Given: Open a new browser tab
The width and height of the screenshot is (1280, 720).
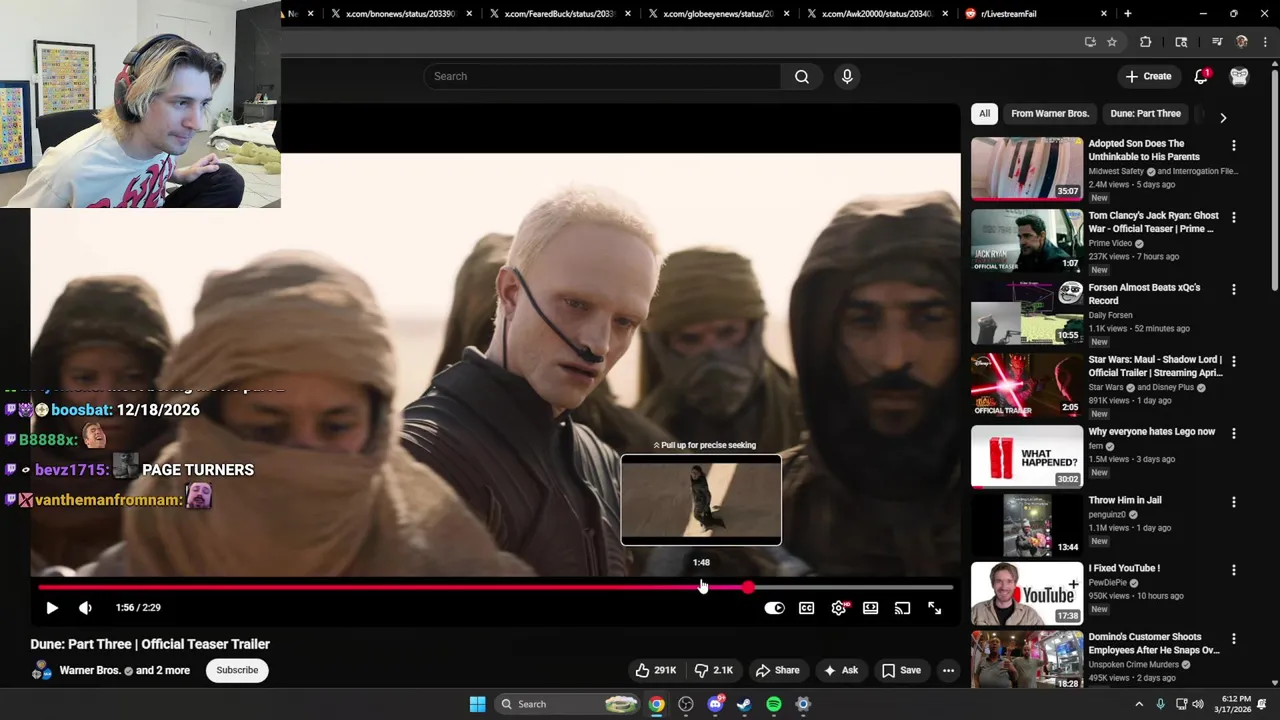Looking at the screenshot, I should [x=1127, y=14].
